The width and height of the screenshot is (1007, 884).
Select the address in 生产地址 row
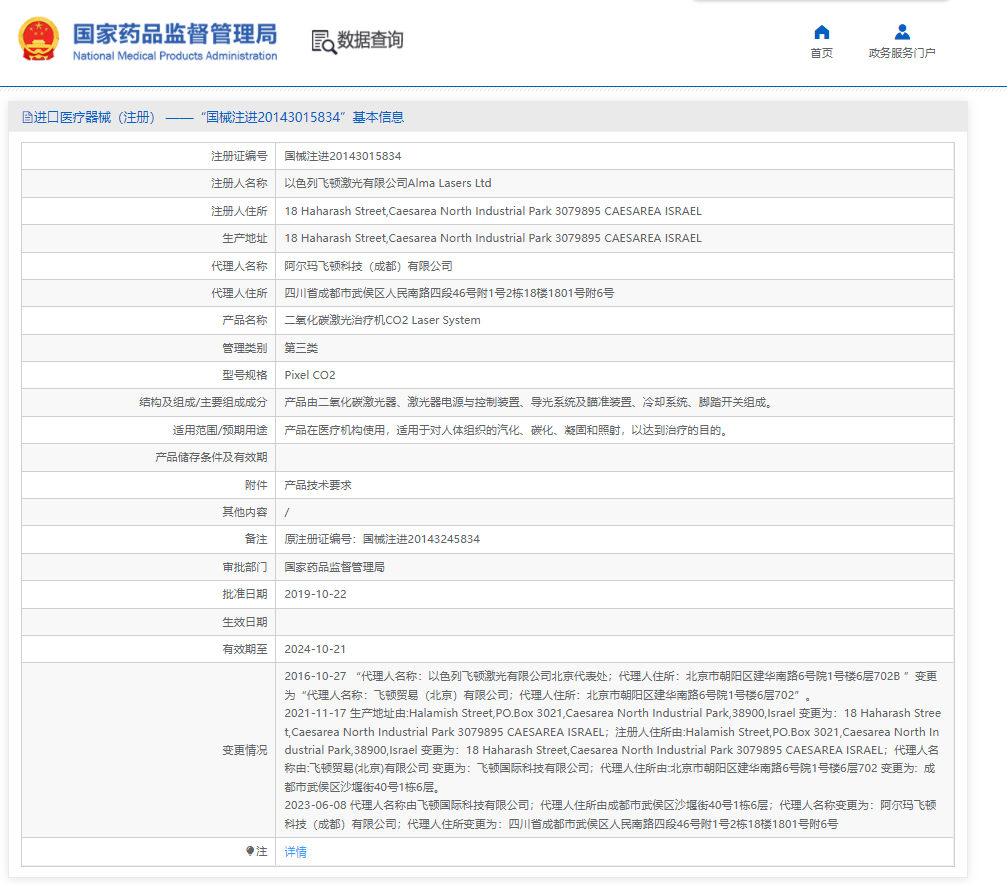tap(493, 238)
